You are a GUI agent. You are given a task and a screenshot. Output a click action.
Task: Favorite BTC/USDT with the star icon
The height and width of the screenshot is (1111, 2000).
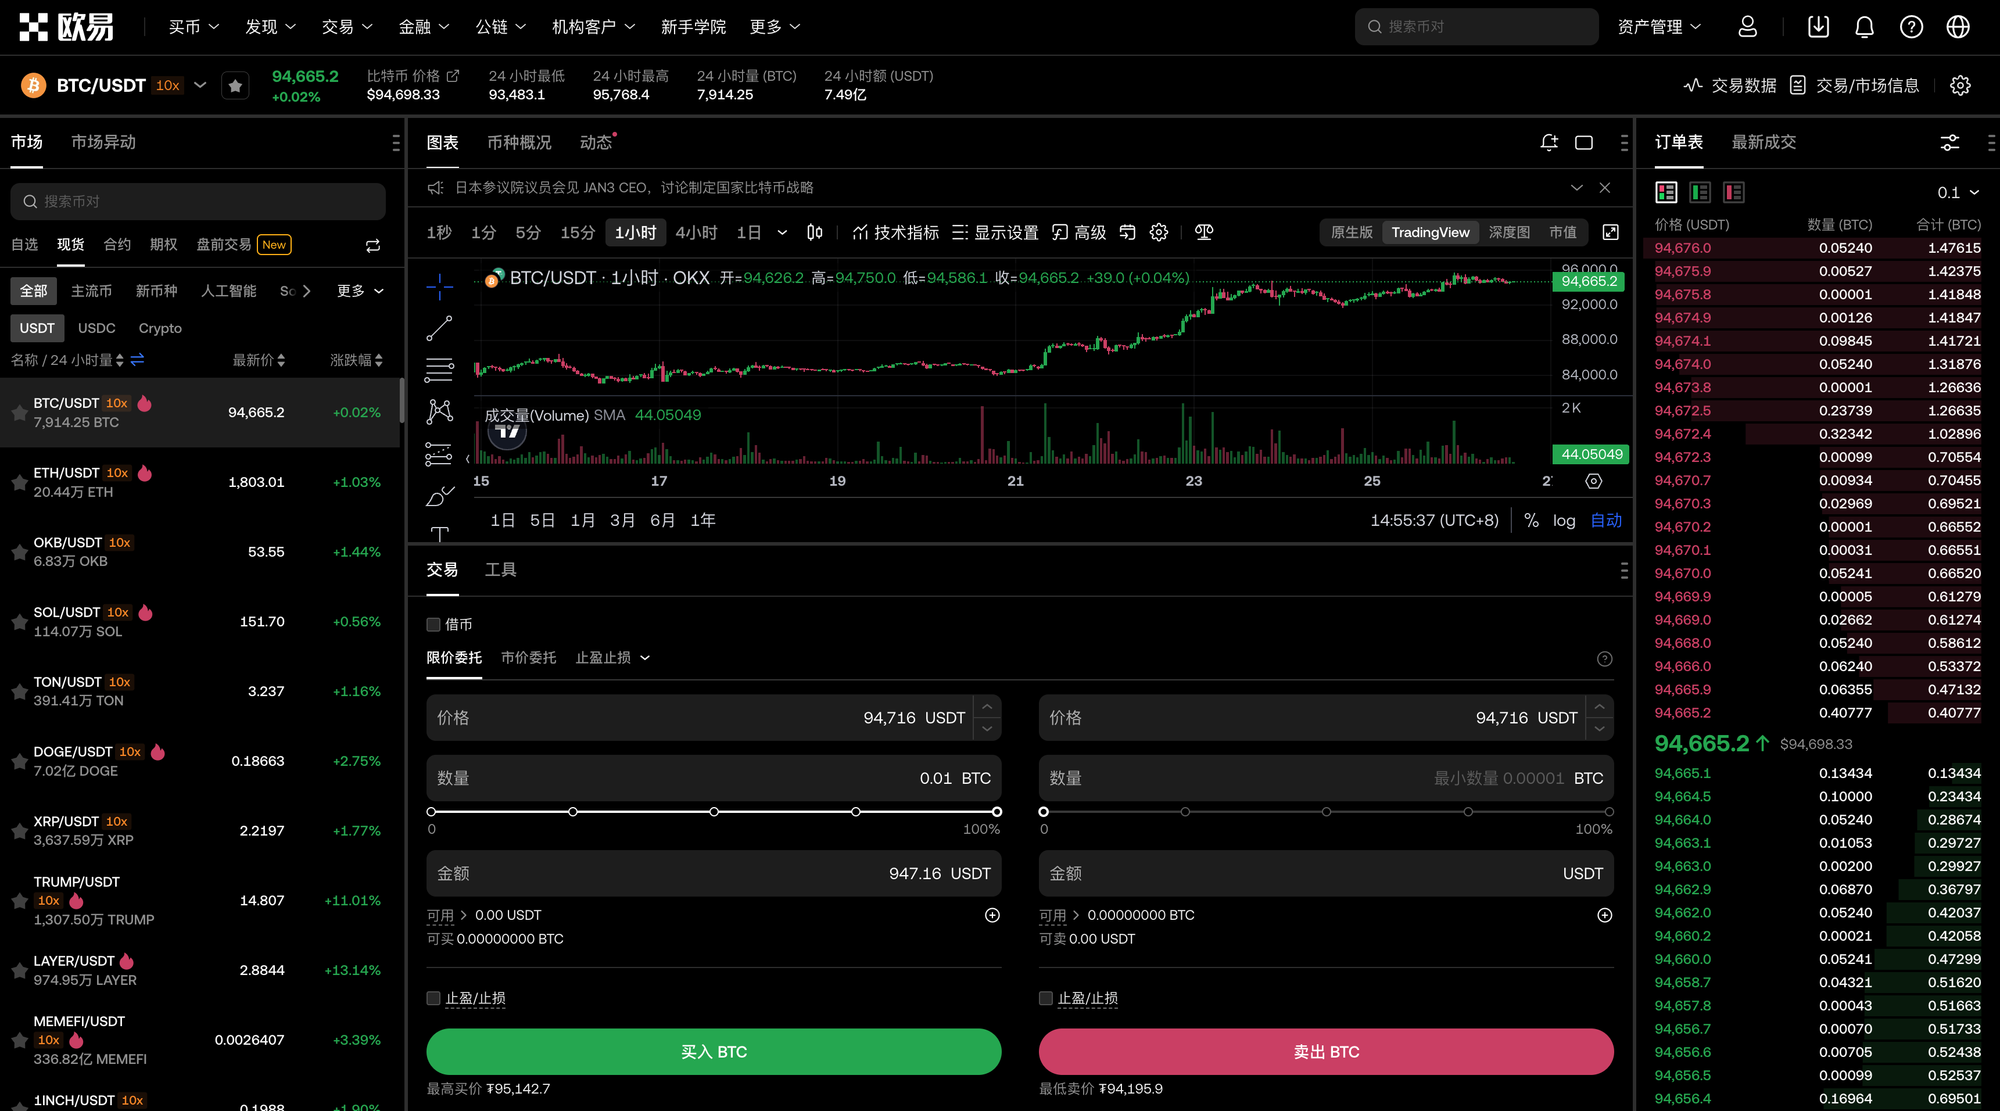tap(235, 86)
